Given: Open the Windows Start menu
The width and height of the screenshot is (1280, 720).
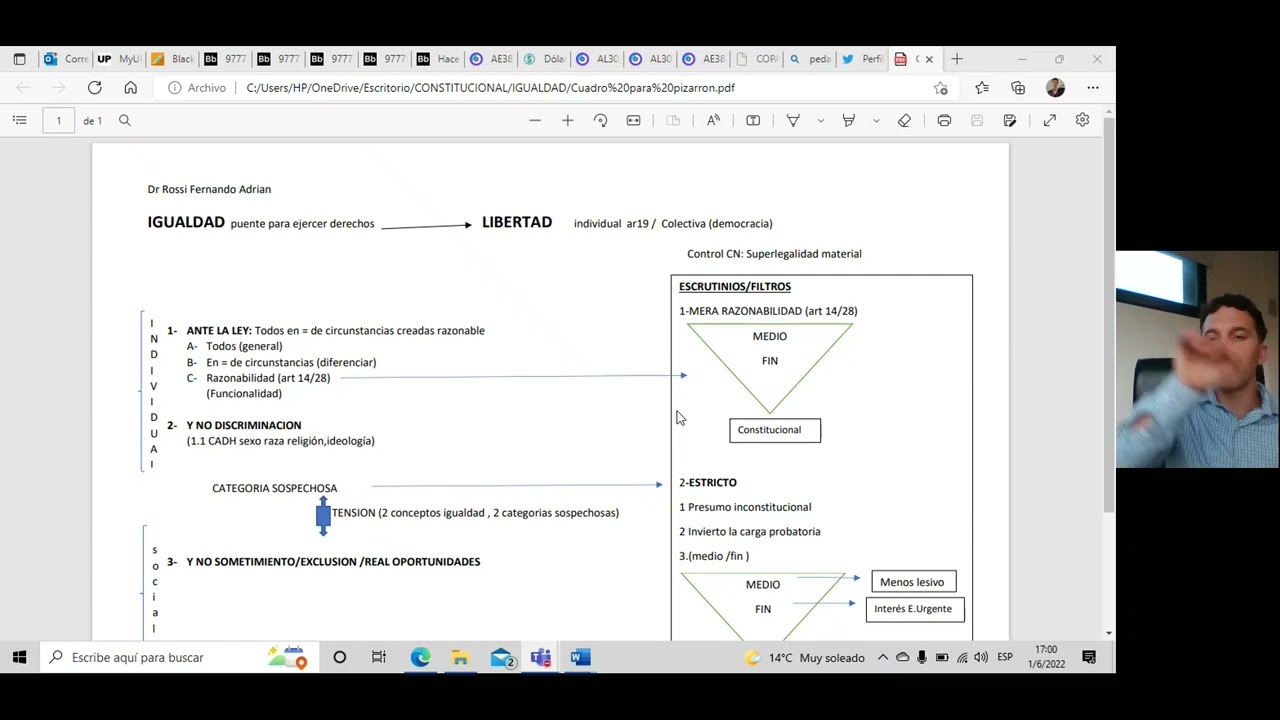Looking at the screenshot, I should click(x=19, y=657).
